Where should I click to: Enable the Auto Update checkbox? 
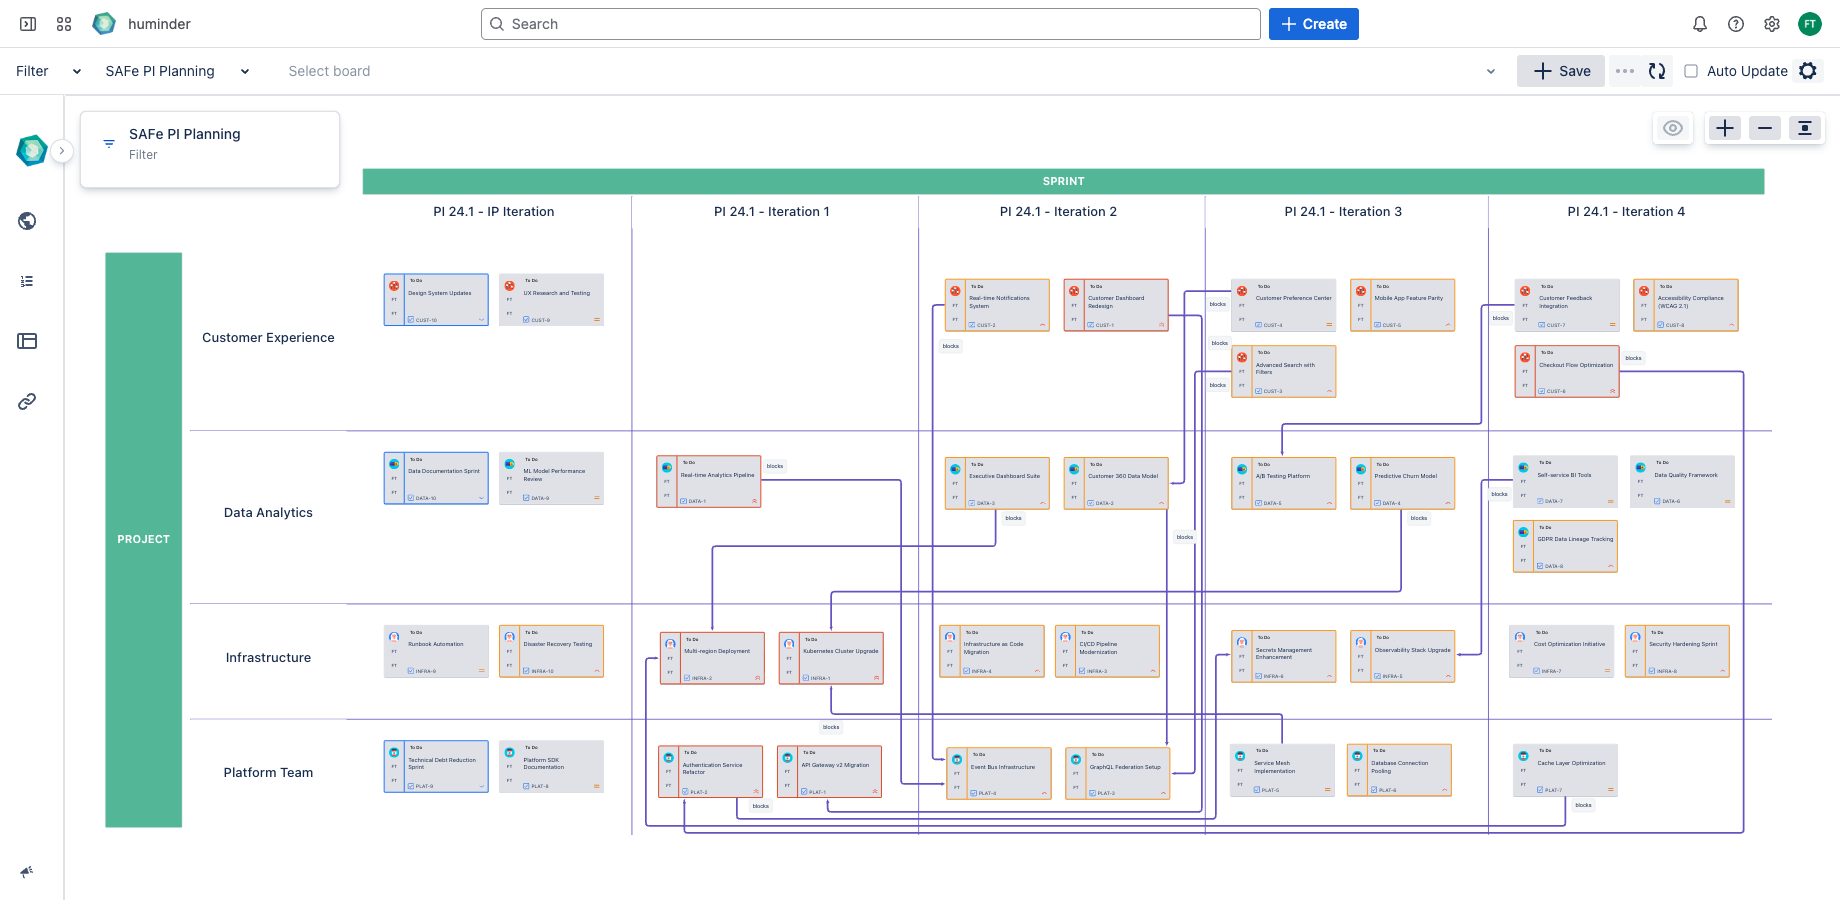coord(1691,71)
